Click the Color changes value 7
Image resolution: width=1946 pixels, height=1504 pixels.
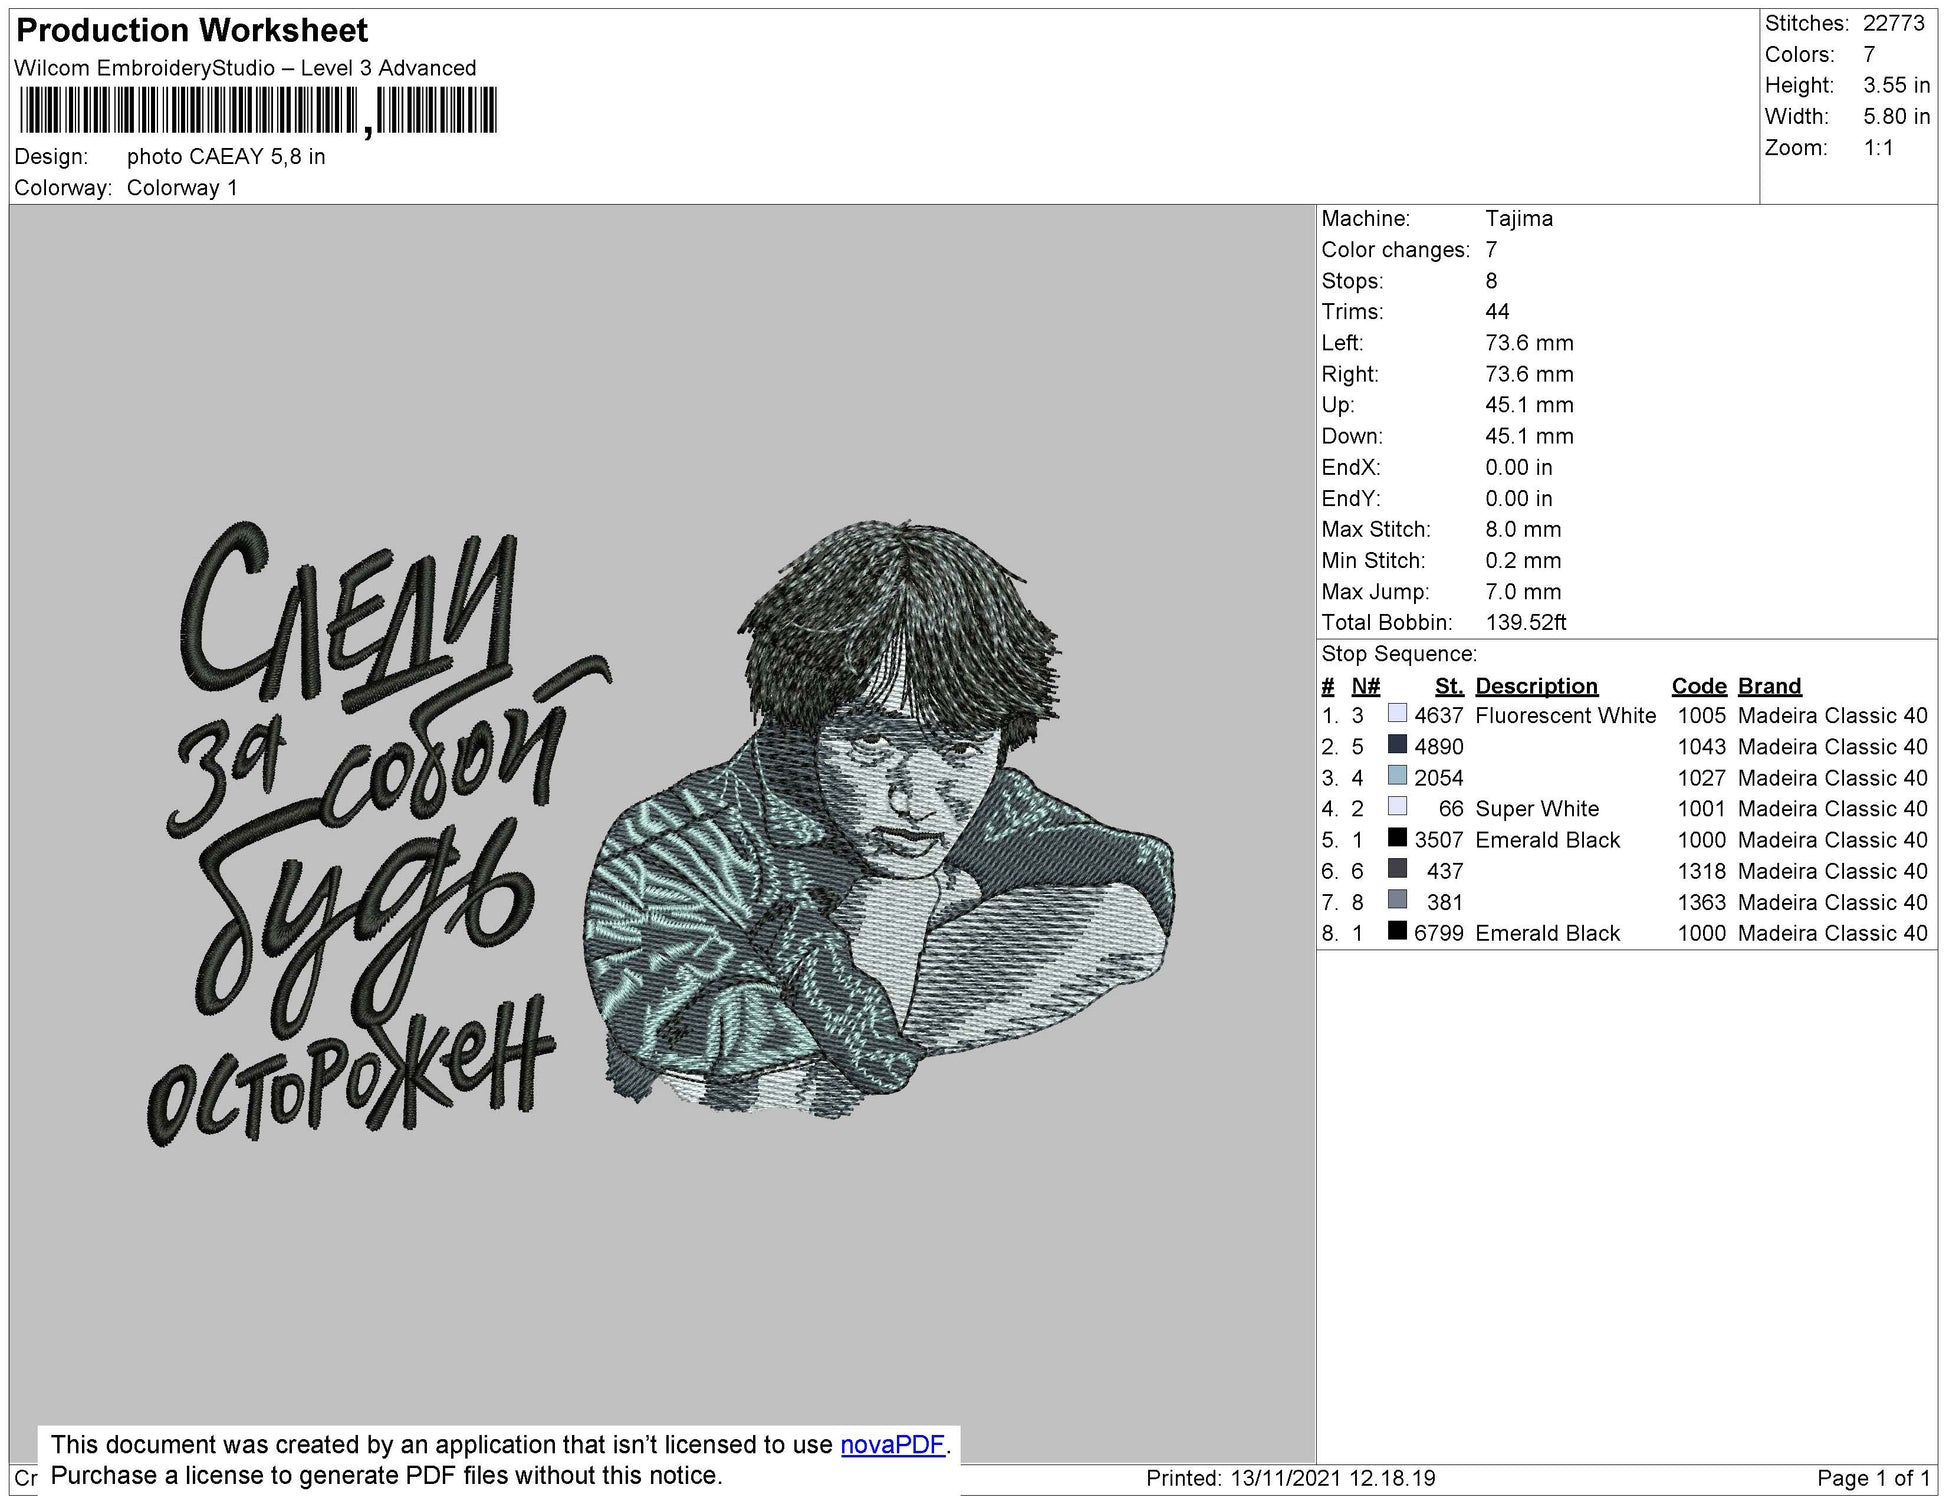(x=1491, y=250)
